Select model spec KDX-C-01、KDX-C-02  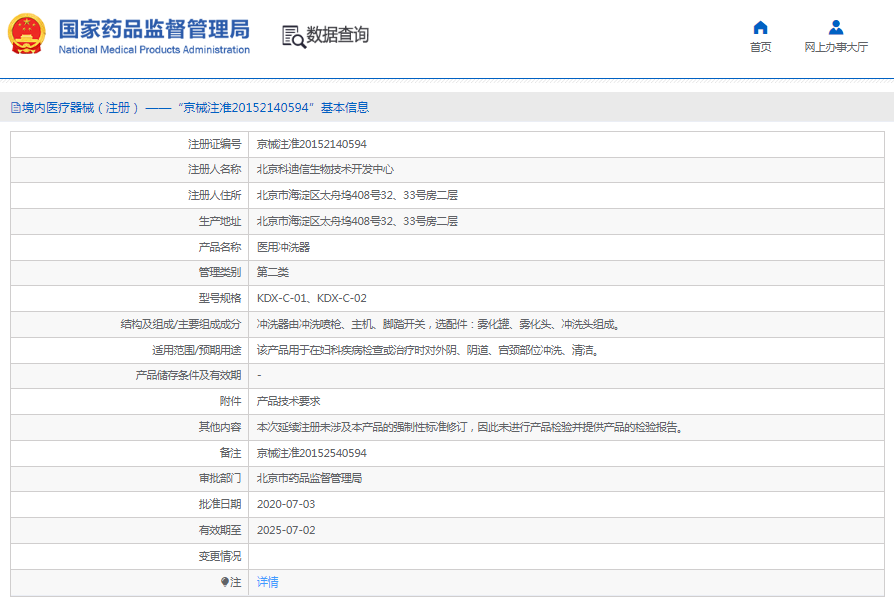[311, 298]
